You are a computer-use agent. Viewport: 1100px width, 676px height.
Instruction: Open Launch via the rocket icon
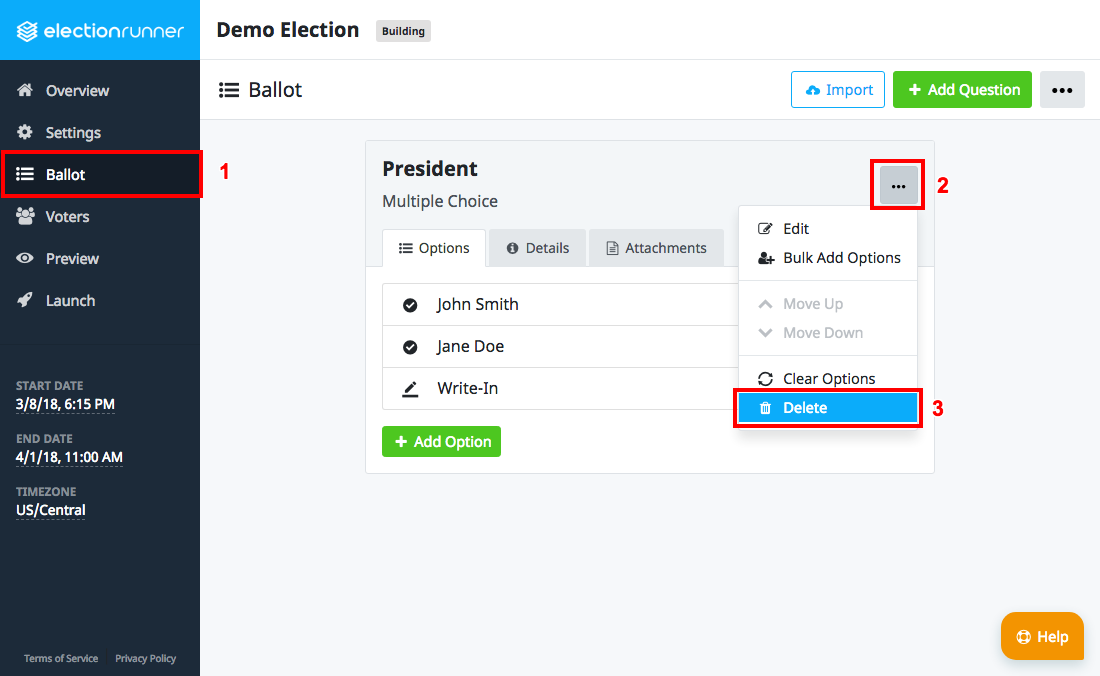click(x=25, y=300)
